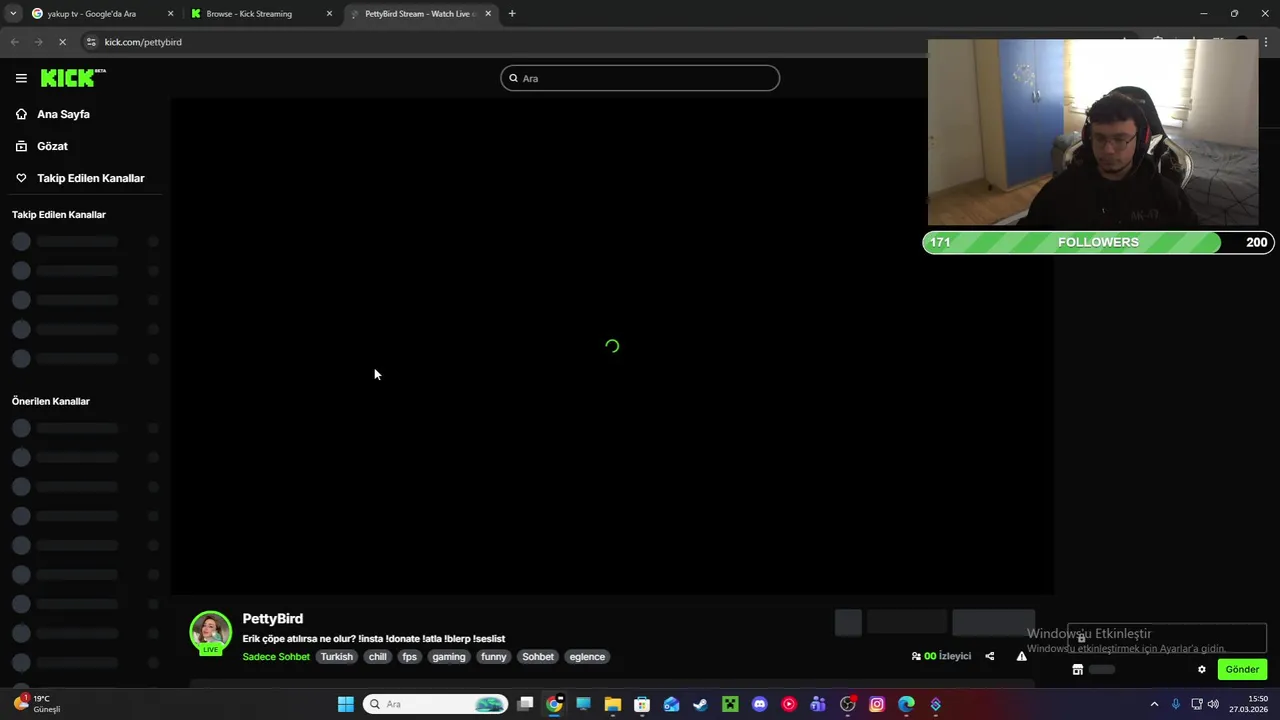Select the fps tag
This screenshot has height=720, width=1280.
point(409,657)
